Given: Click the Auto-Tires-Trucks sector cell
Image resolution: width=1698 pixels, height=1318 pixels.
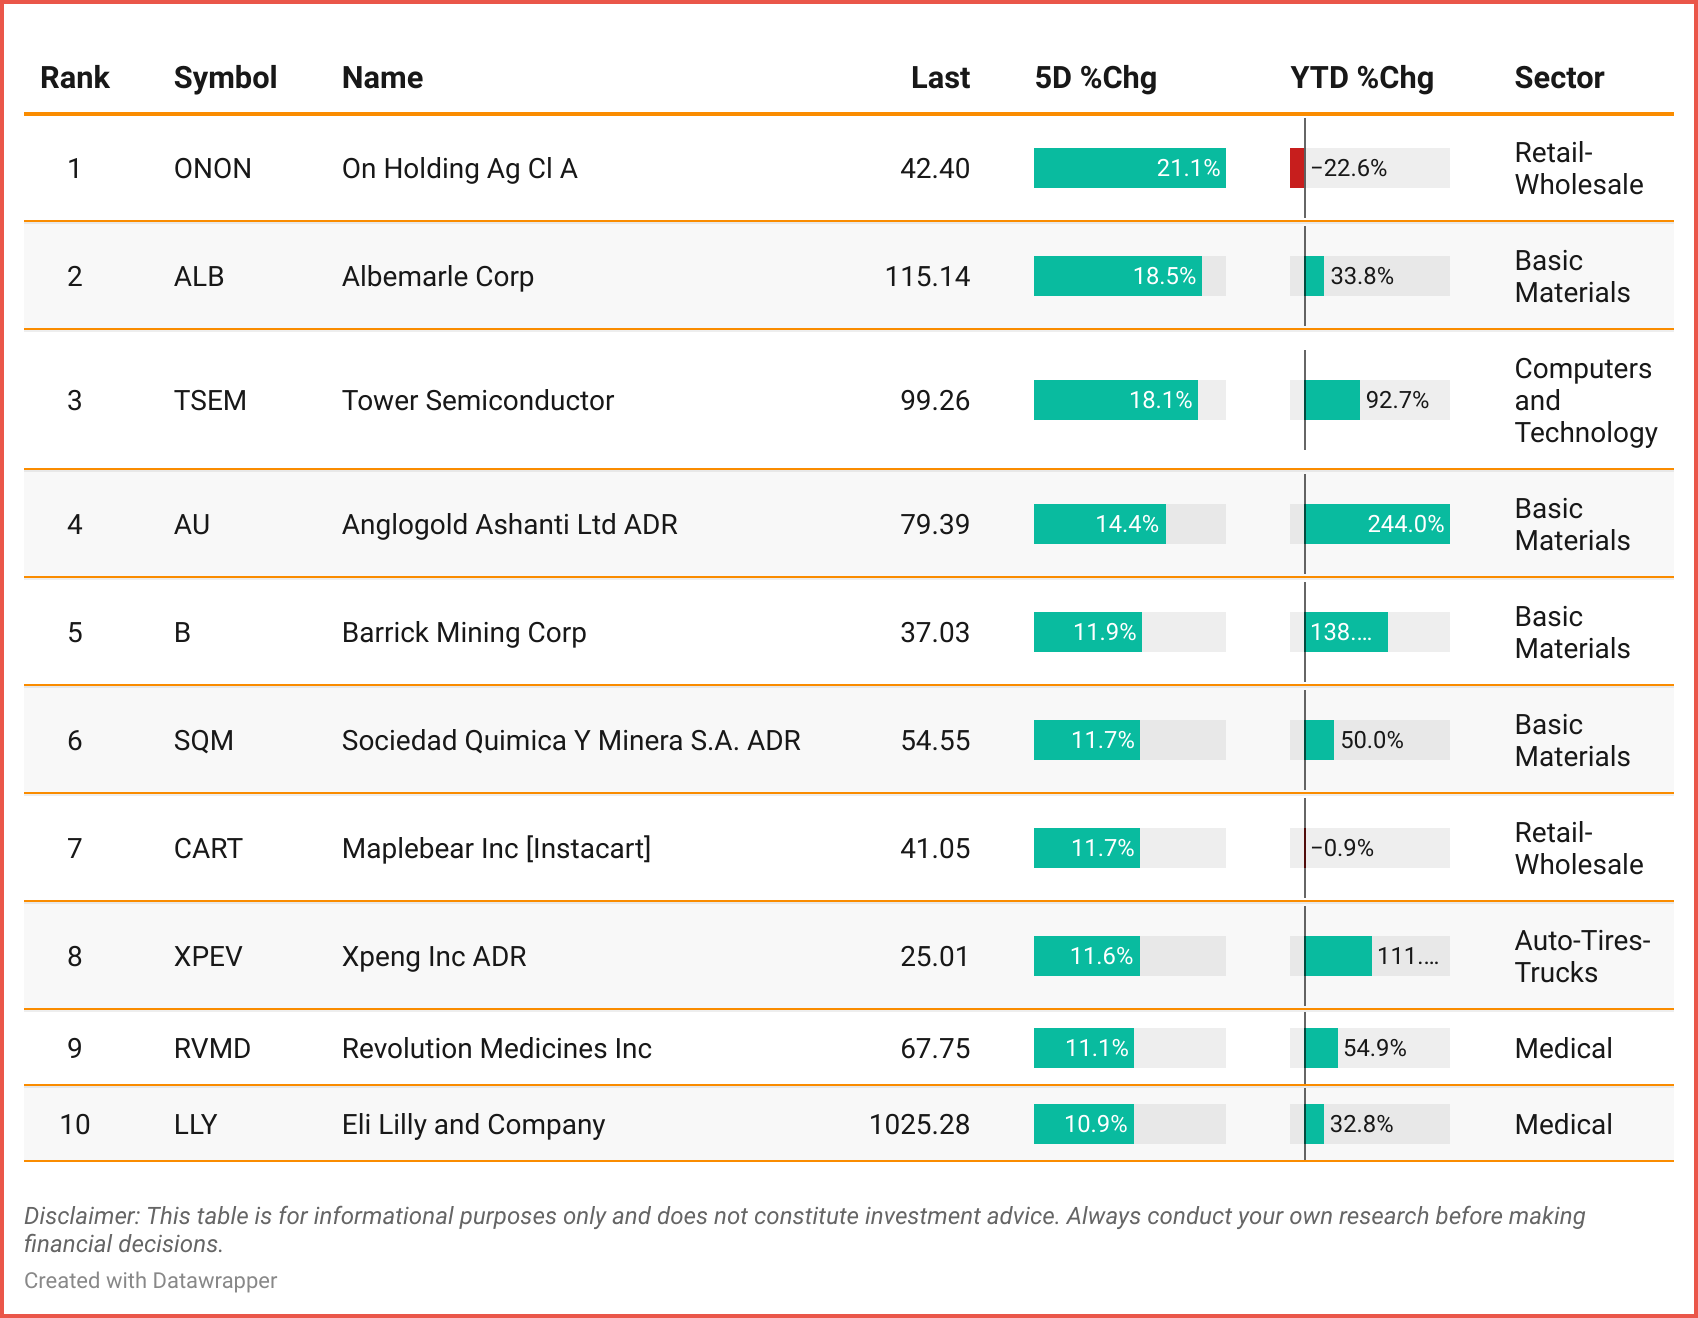Looking at the screenshot, I should click(x=1581, y=956).
